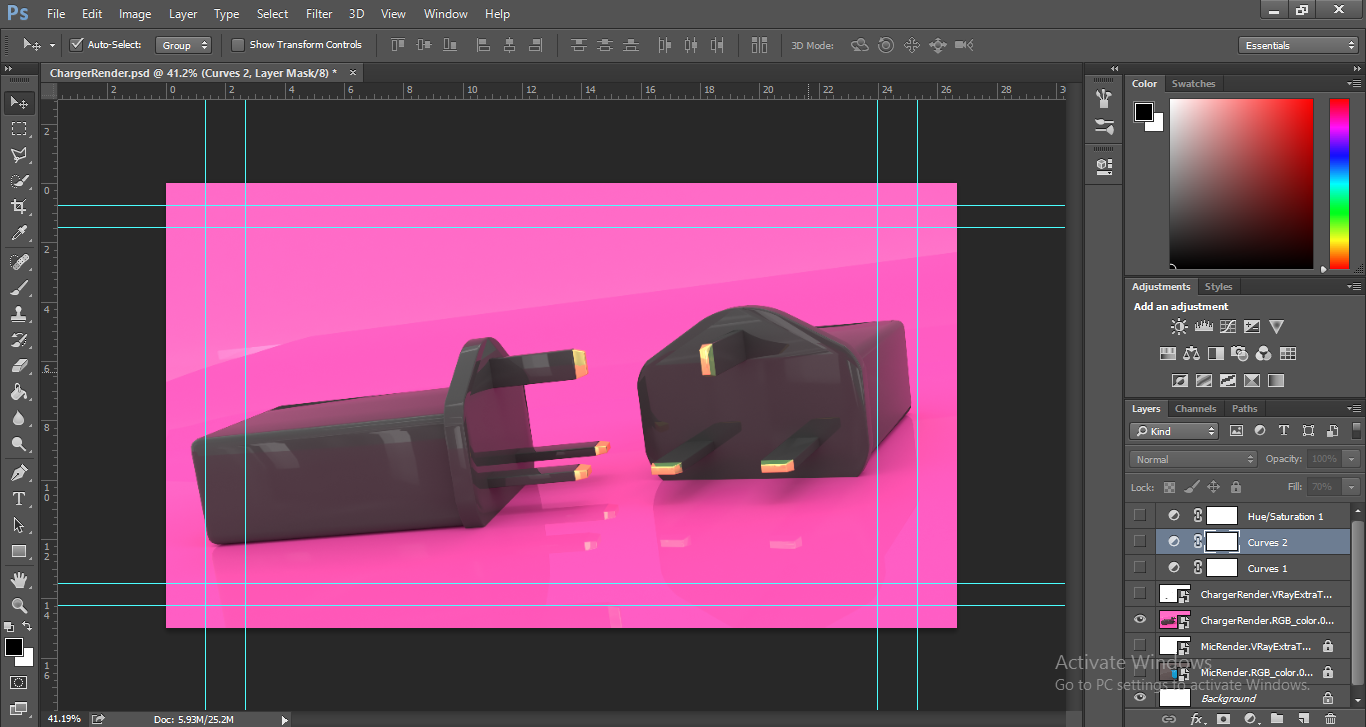Select the Brush tool
Viewport: 1366px width, 727px height.
click(19, 288)
